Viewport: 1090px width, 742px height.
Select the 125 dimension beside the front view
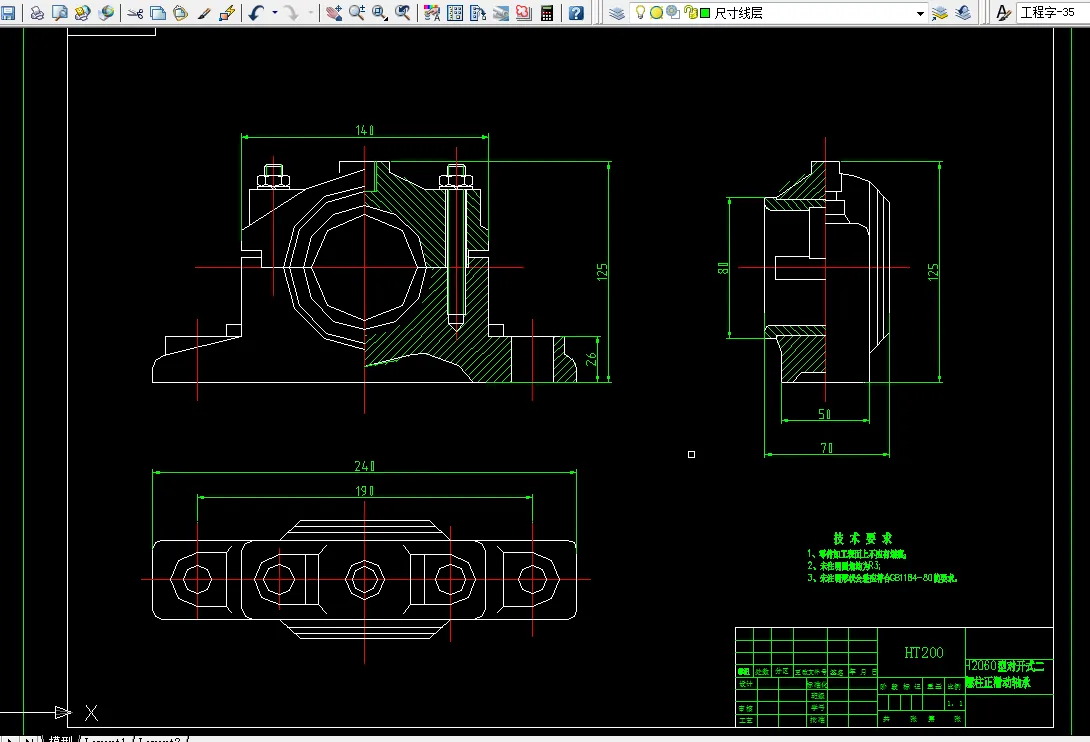point(602,272)
